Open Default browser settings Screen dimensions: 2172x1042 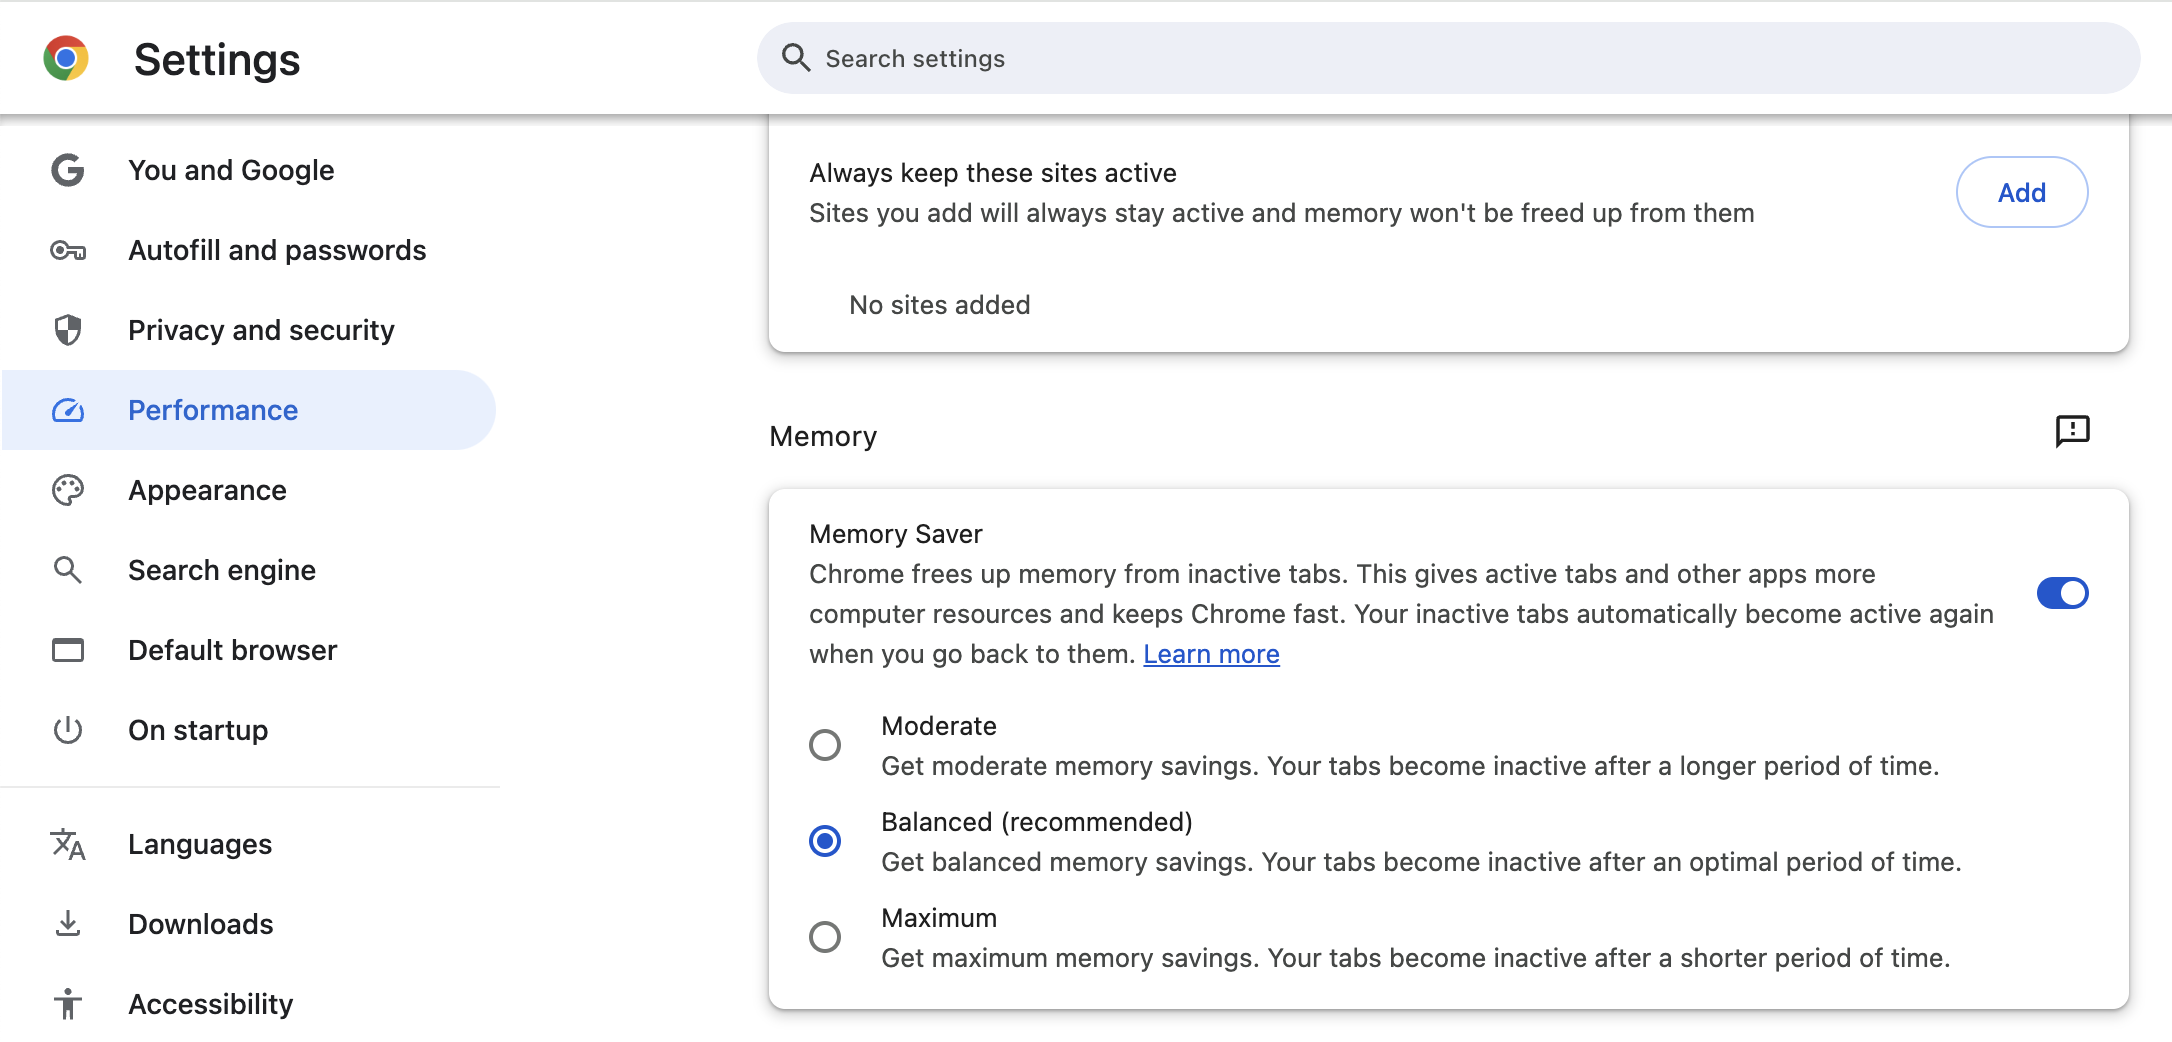[249, 650]
